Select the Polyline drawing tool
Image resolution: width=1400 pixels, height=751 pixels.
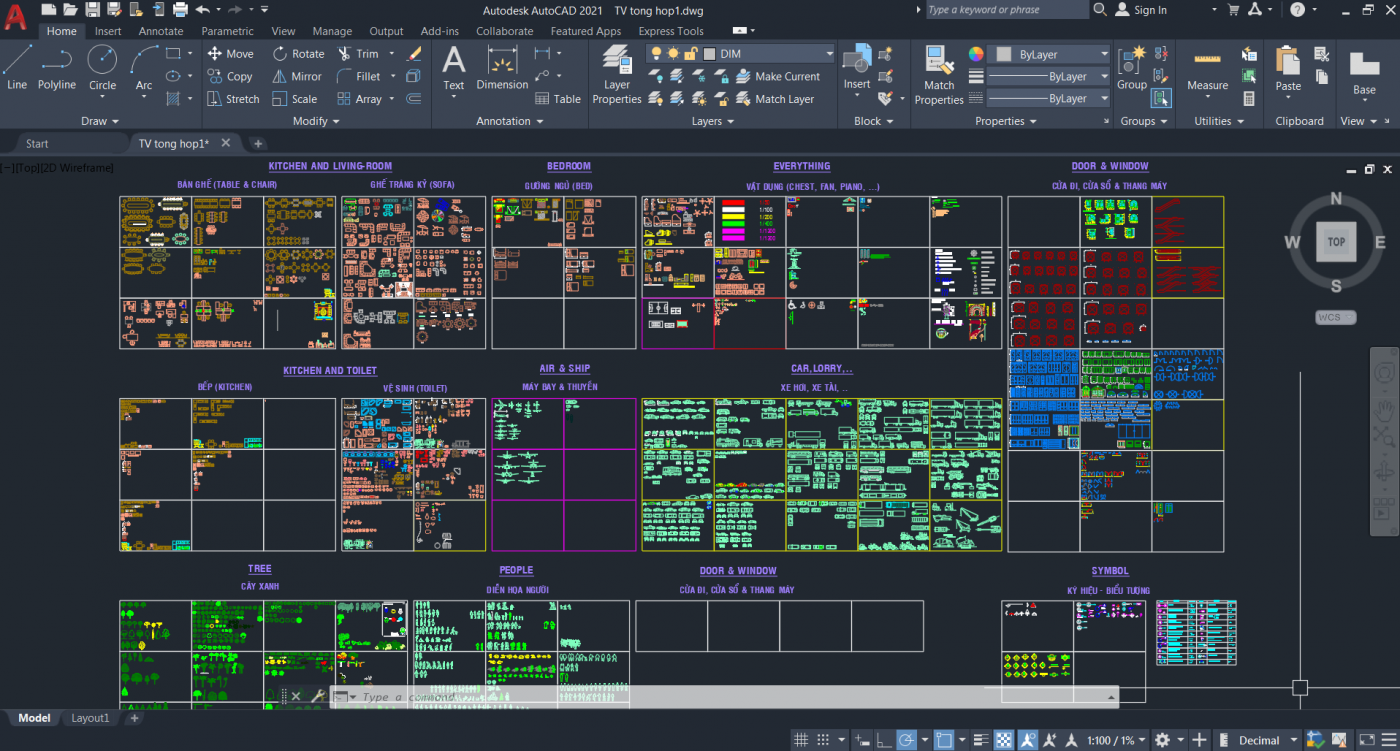(57, 68)
